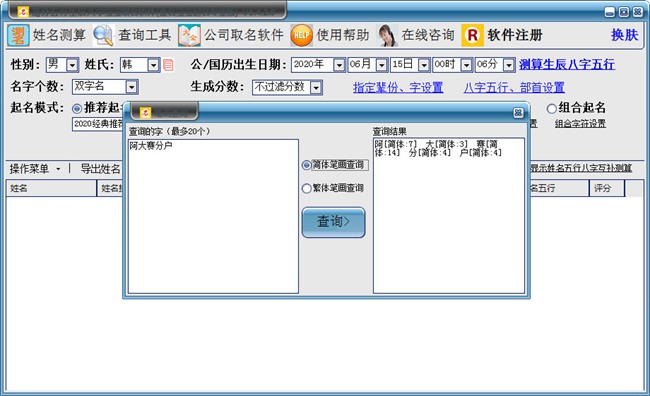Click the red list icon beside 姓氏
The width and height of the screenshot is (650, 396).
[x=168, y=65]
